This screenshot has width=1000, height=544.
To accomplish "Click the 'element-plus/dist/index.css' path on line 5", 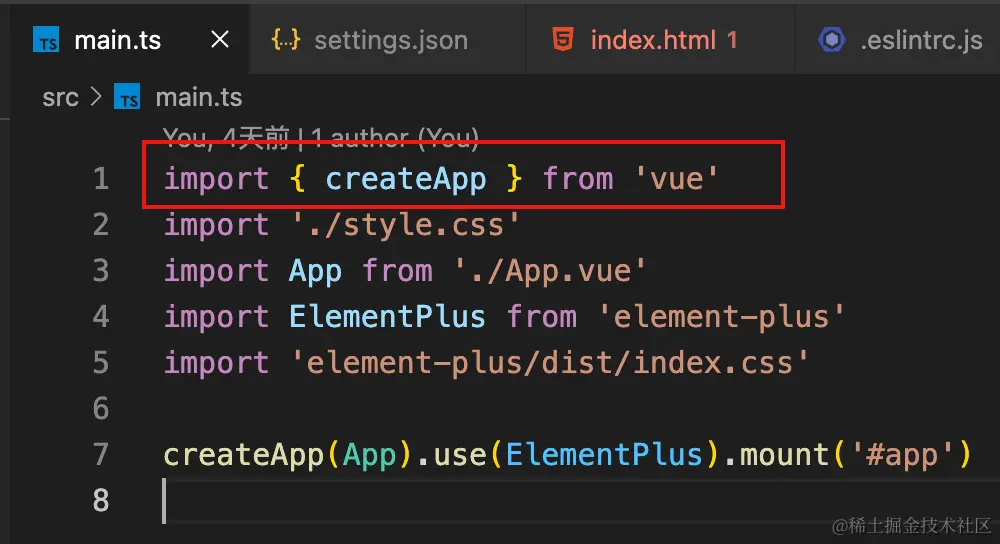I will tap(550, 363).
